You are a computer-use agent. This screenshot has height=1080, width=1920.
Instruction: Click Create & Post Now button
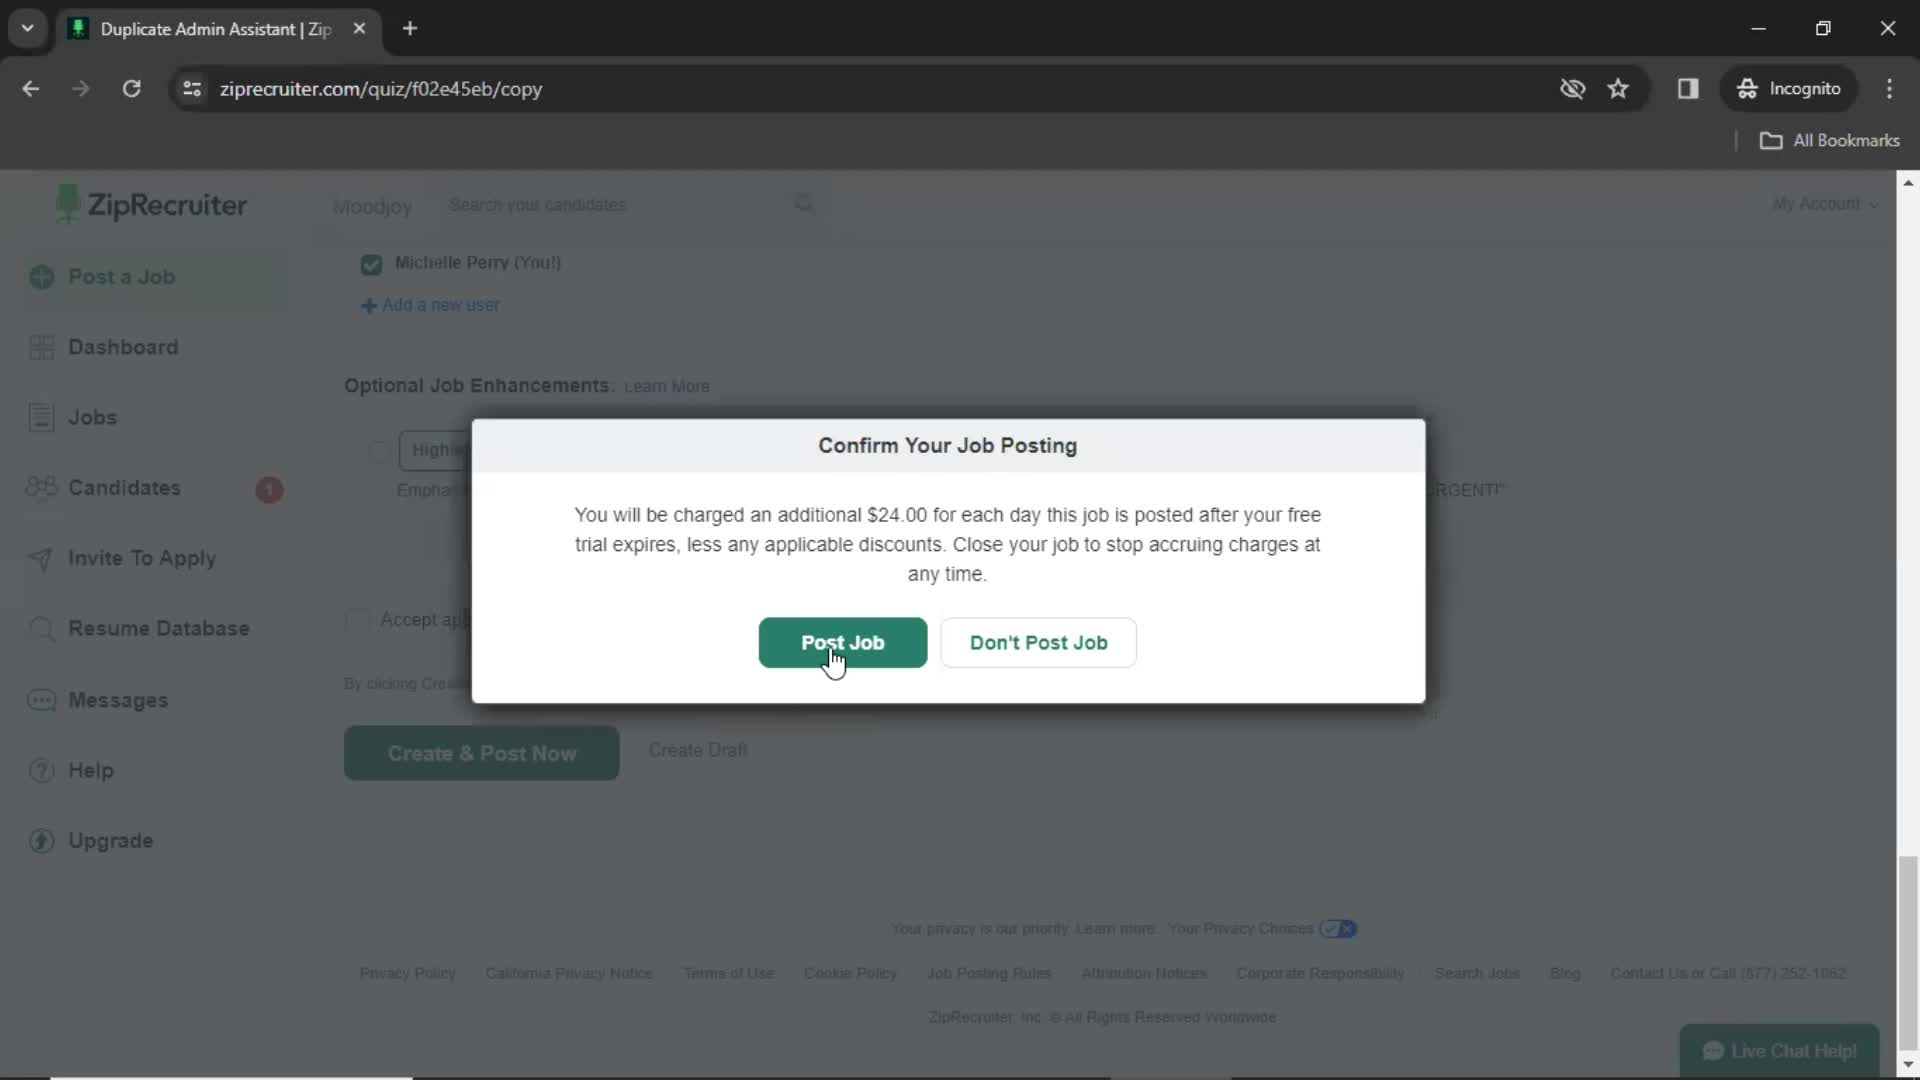coord(481,753)
